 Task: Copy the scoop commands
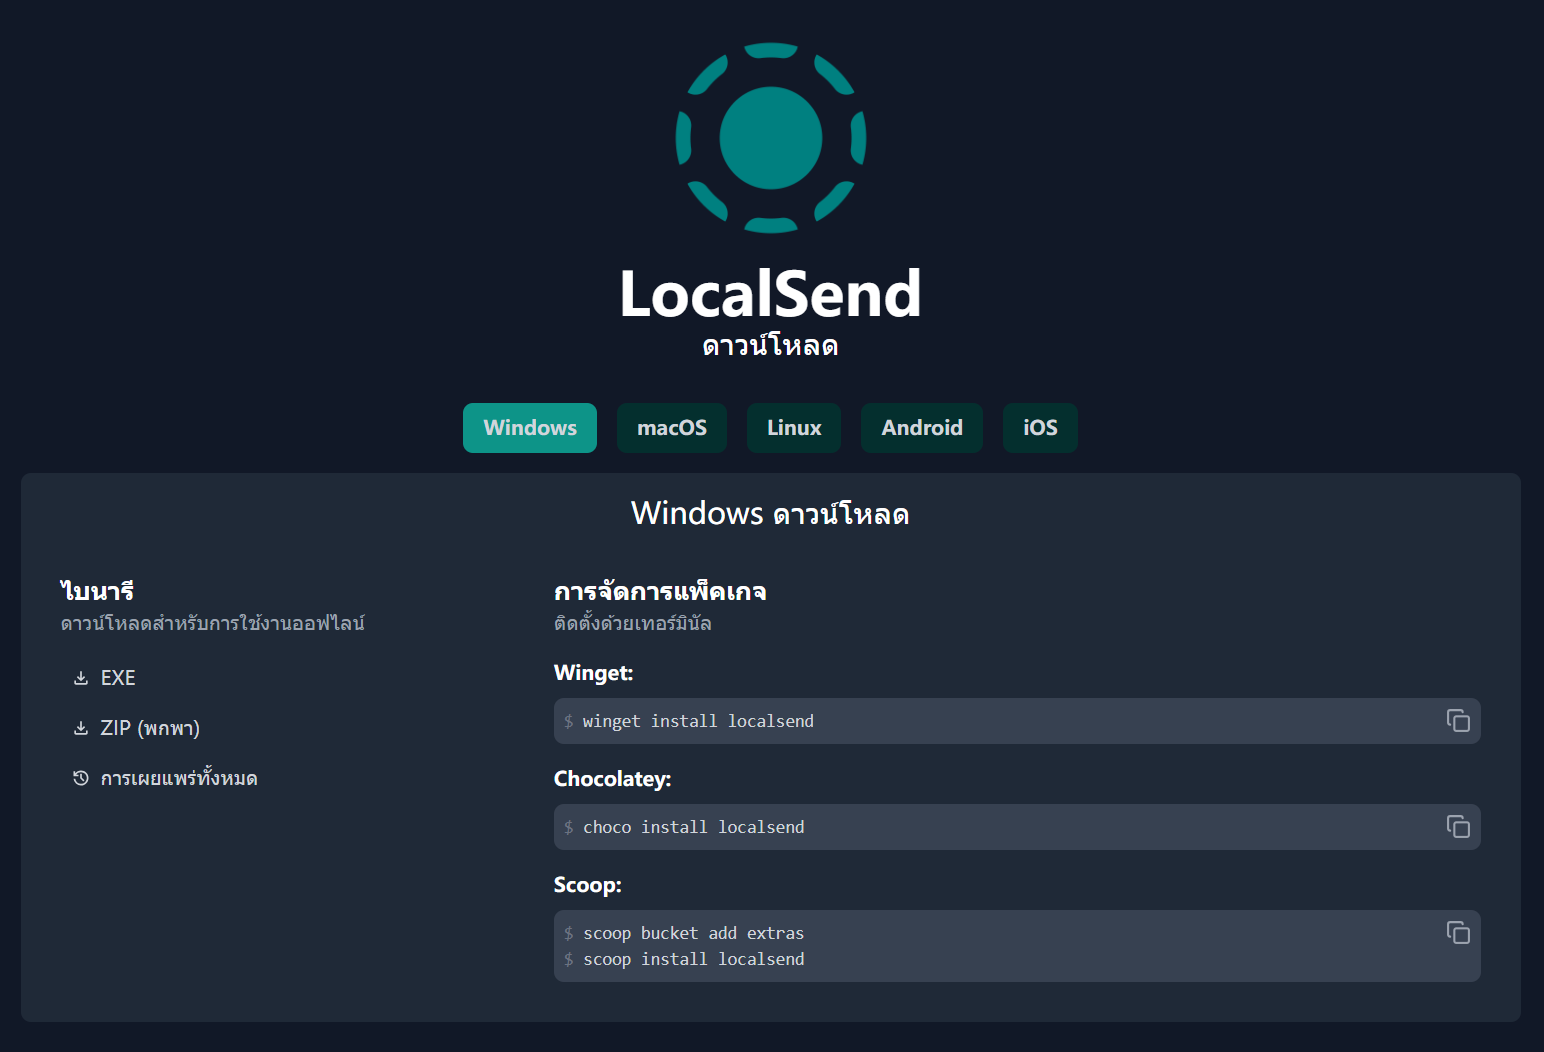(x=1457, y=933)
